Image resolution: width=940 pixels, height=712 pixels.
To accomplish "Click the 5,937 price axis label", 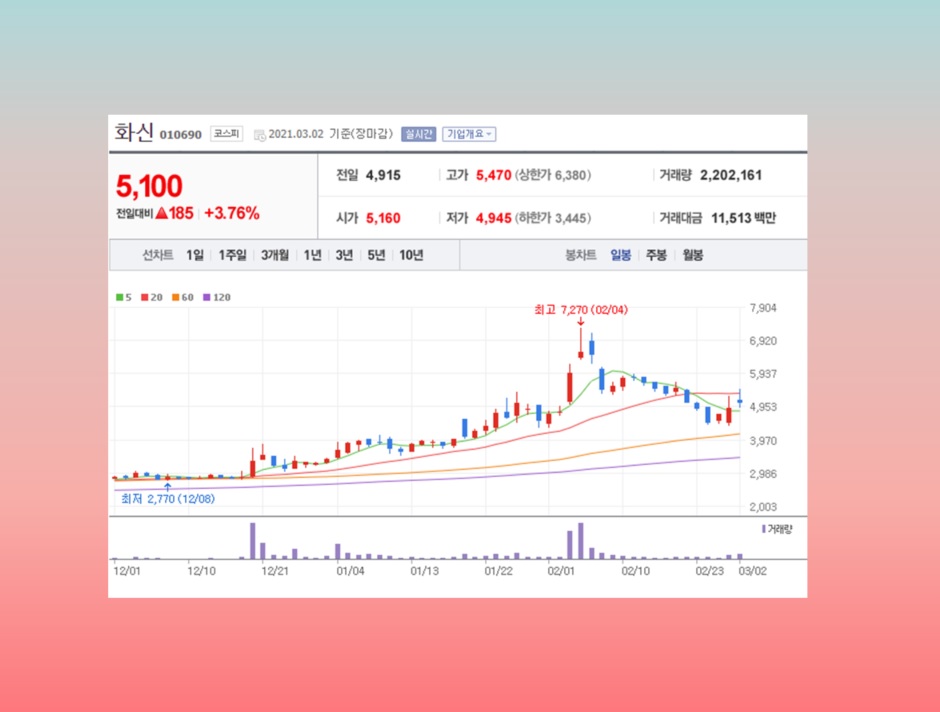I will (x=763, y=374).
